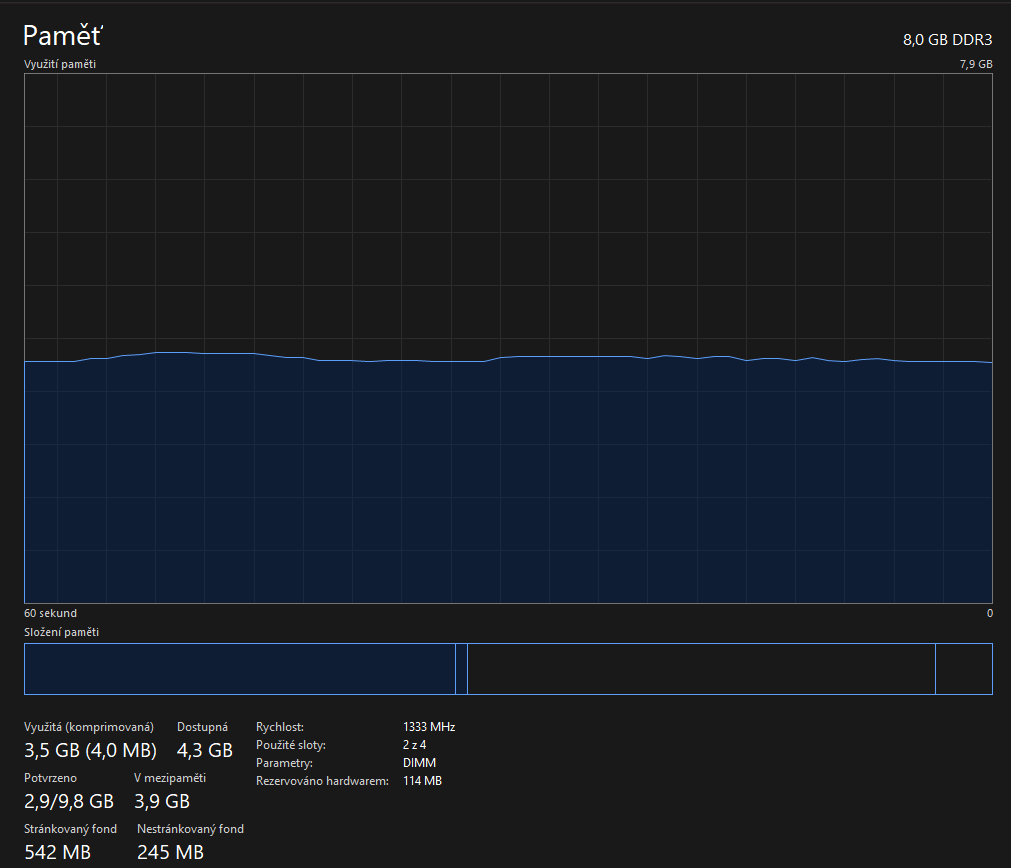Select the V mezipaměti 3,9 GB value
Image resolution: width=1011 pixels, height=868 pixels.
[x=162, y=801]
